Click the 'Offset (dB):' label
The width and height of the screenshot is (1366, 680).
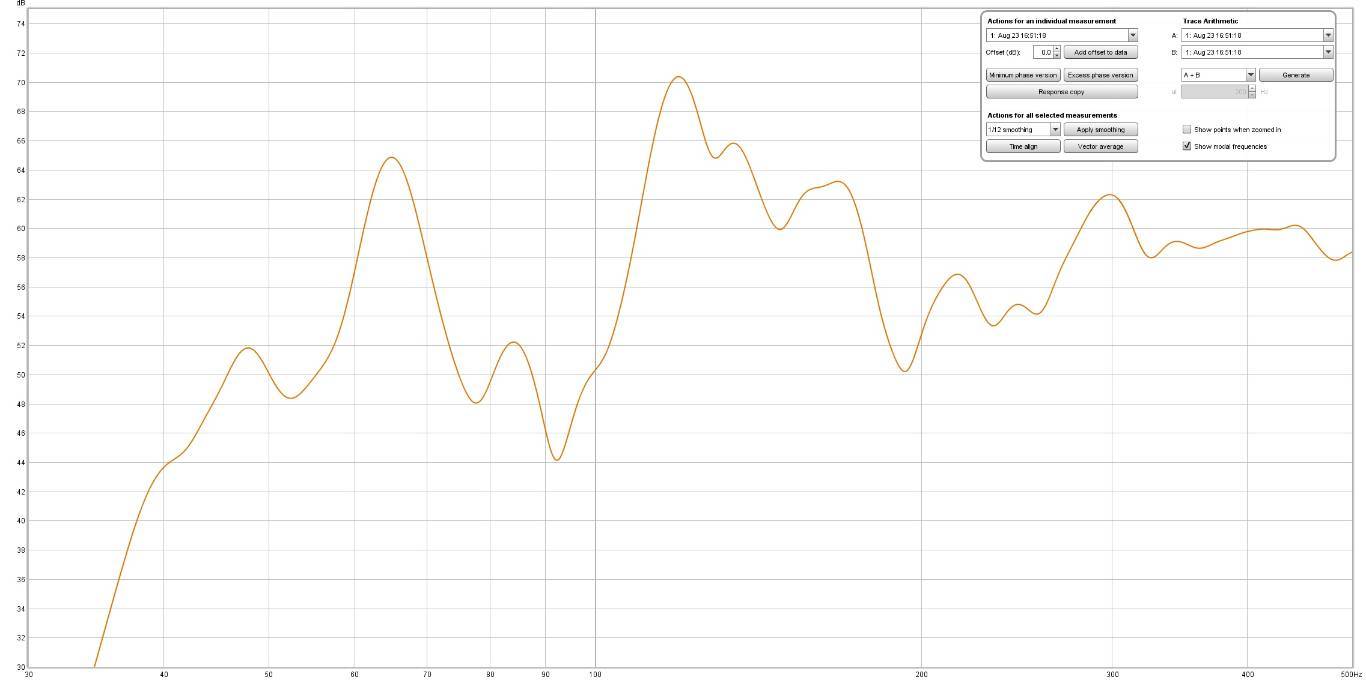pyautogui.click(x=1003, y=52)
